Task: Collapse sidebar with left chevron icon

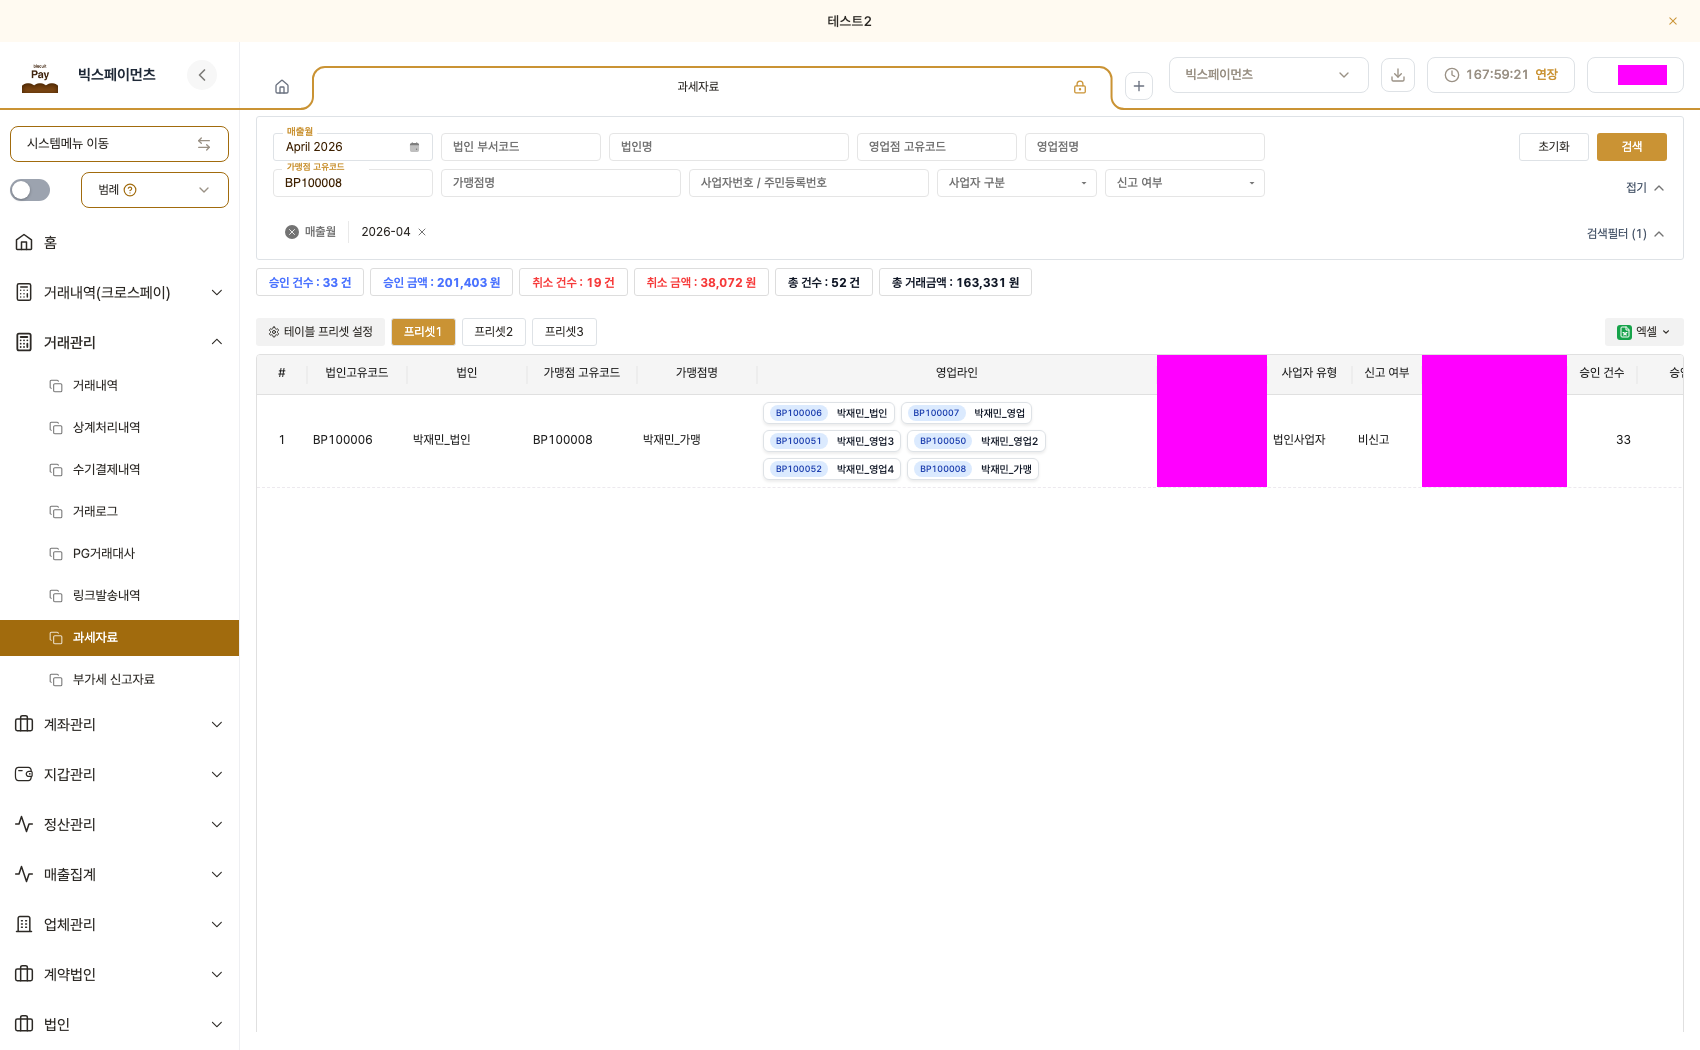Action: [202, 75]
